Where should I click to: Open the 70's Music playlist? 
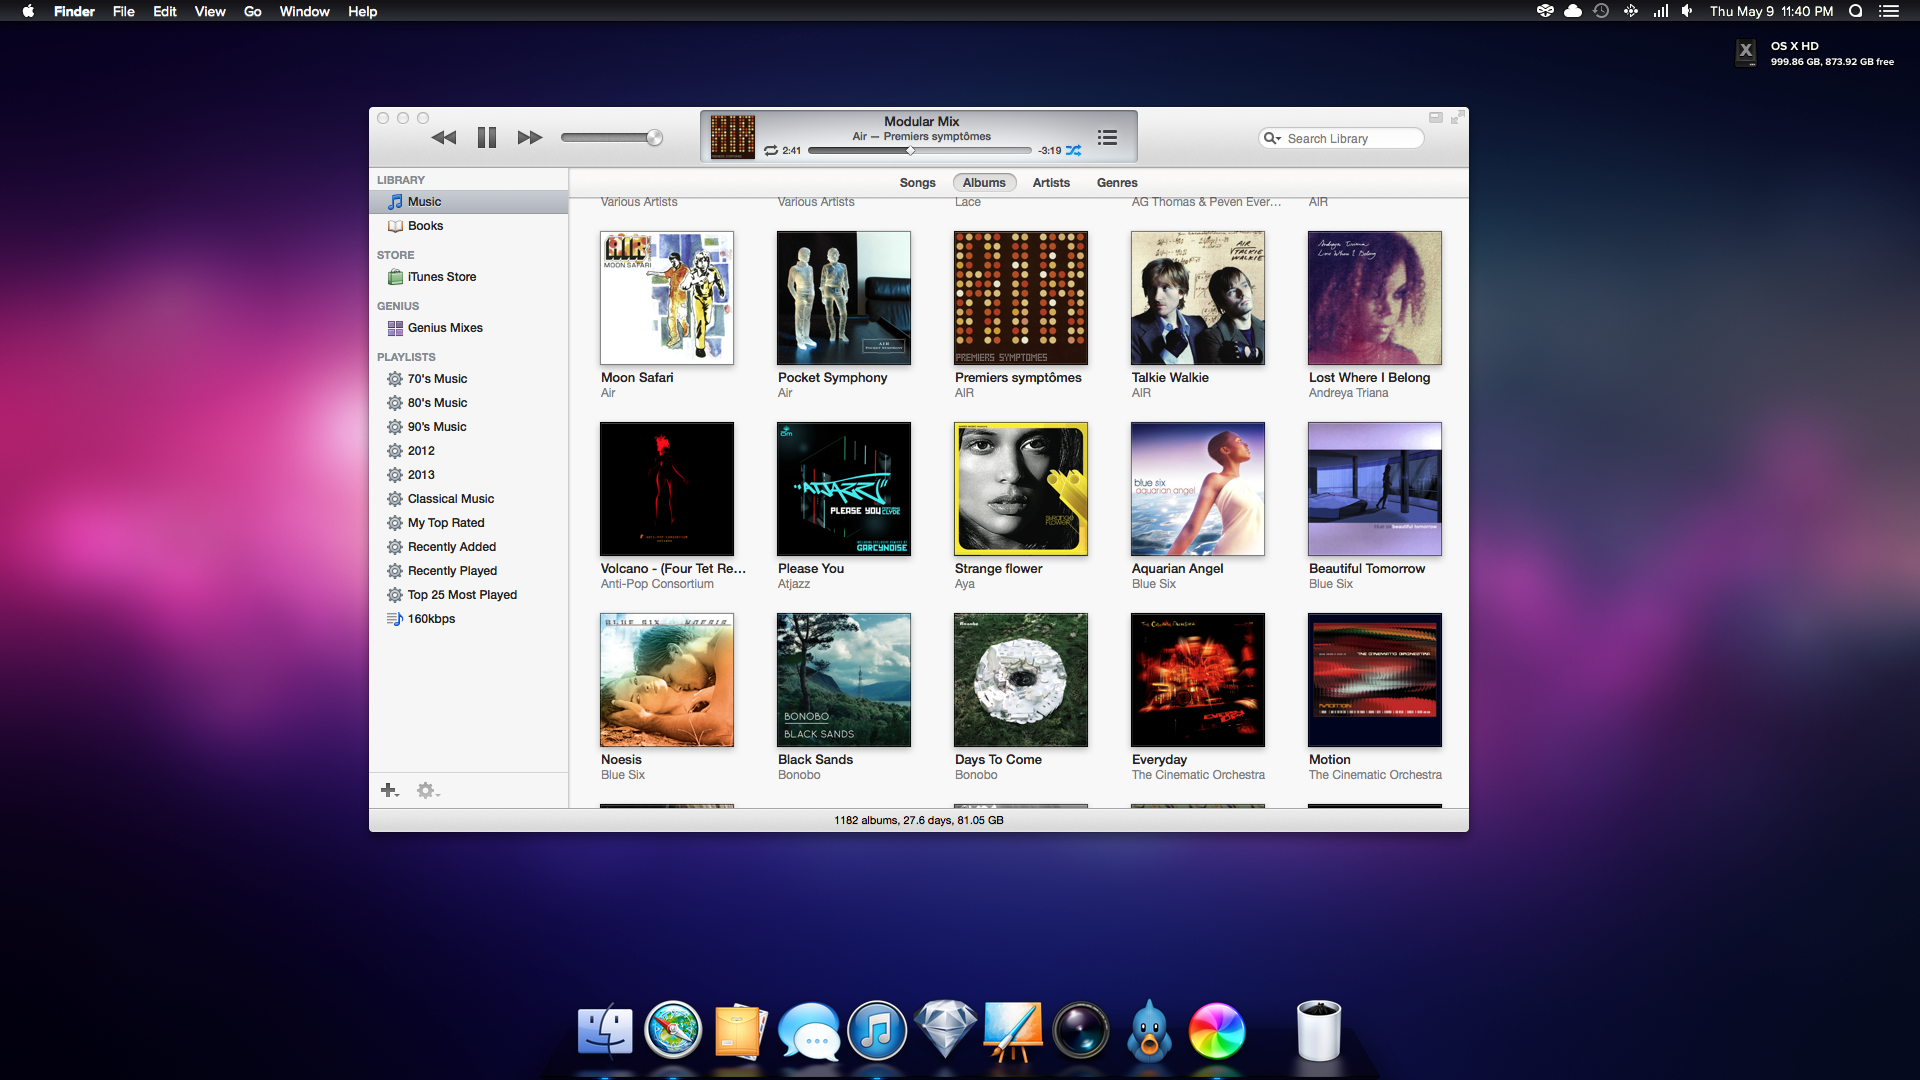click(x=469, y=379)
